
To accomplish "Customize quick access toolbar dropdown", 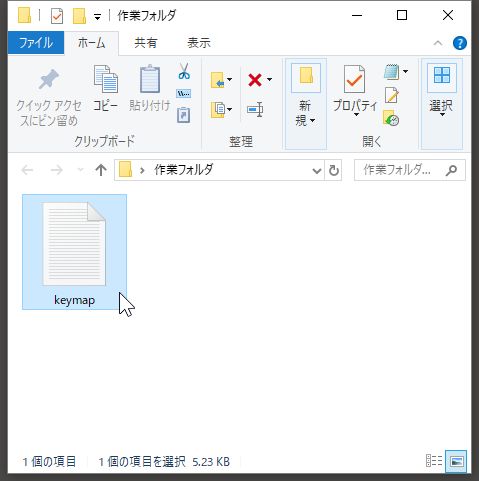I will (97, 17).
